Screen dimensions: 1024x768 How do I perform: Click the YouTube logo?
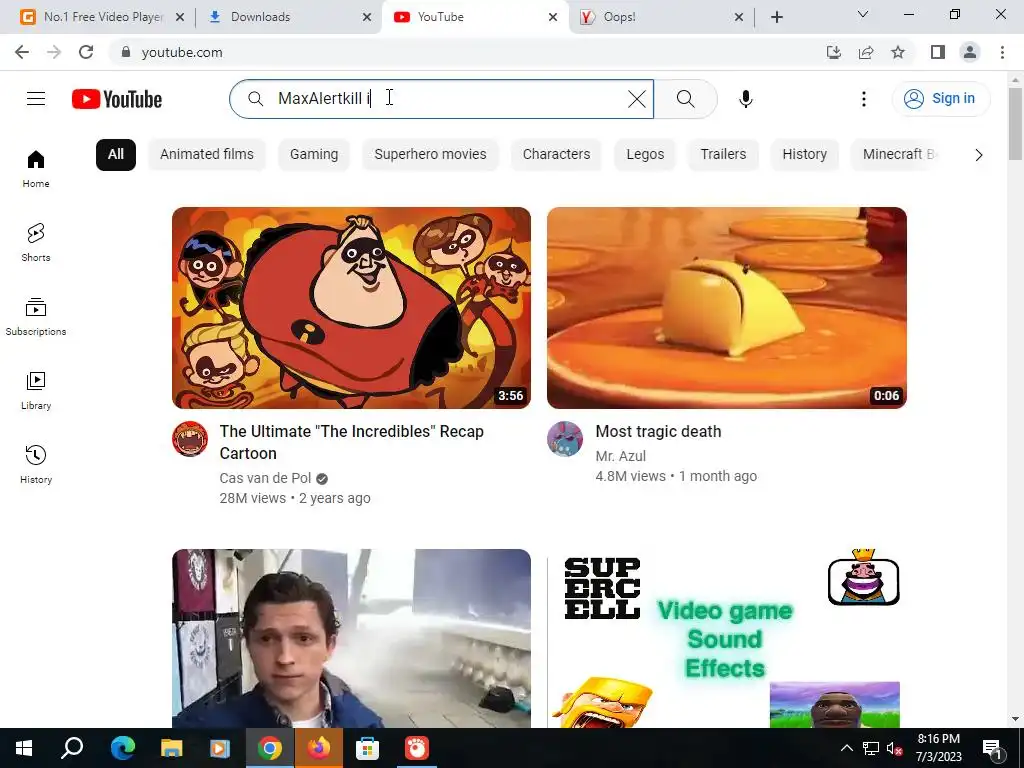point(117,99)
